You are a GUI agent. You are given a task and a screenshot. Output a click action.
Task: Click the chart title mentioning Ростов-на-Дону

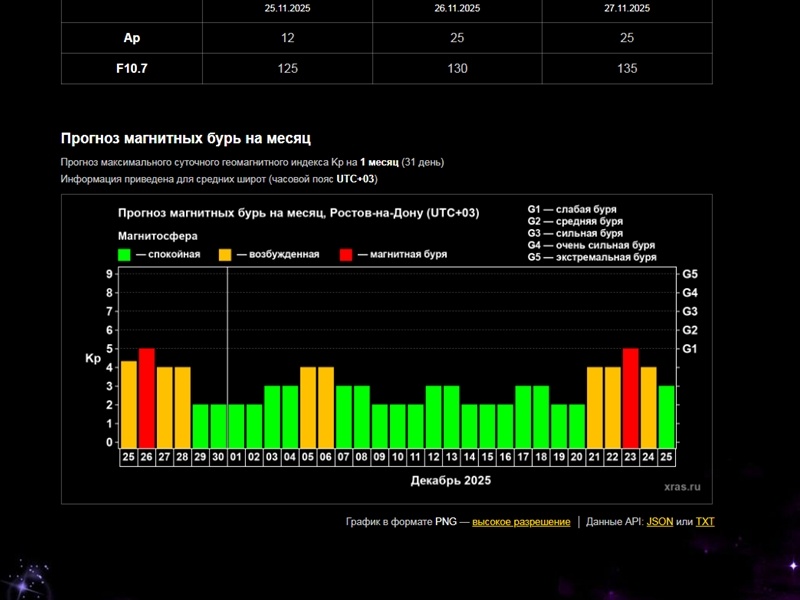click(298, 213)
